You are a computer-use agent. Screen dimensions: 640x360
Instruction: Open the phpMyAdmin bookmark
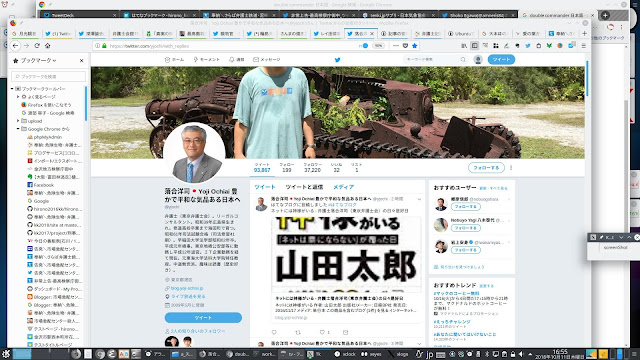(x=44, y=137)
